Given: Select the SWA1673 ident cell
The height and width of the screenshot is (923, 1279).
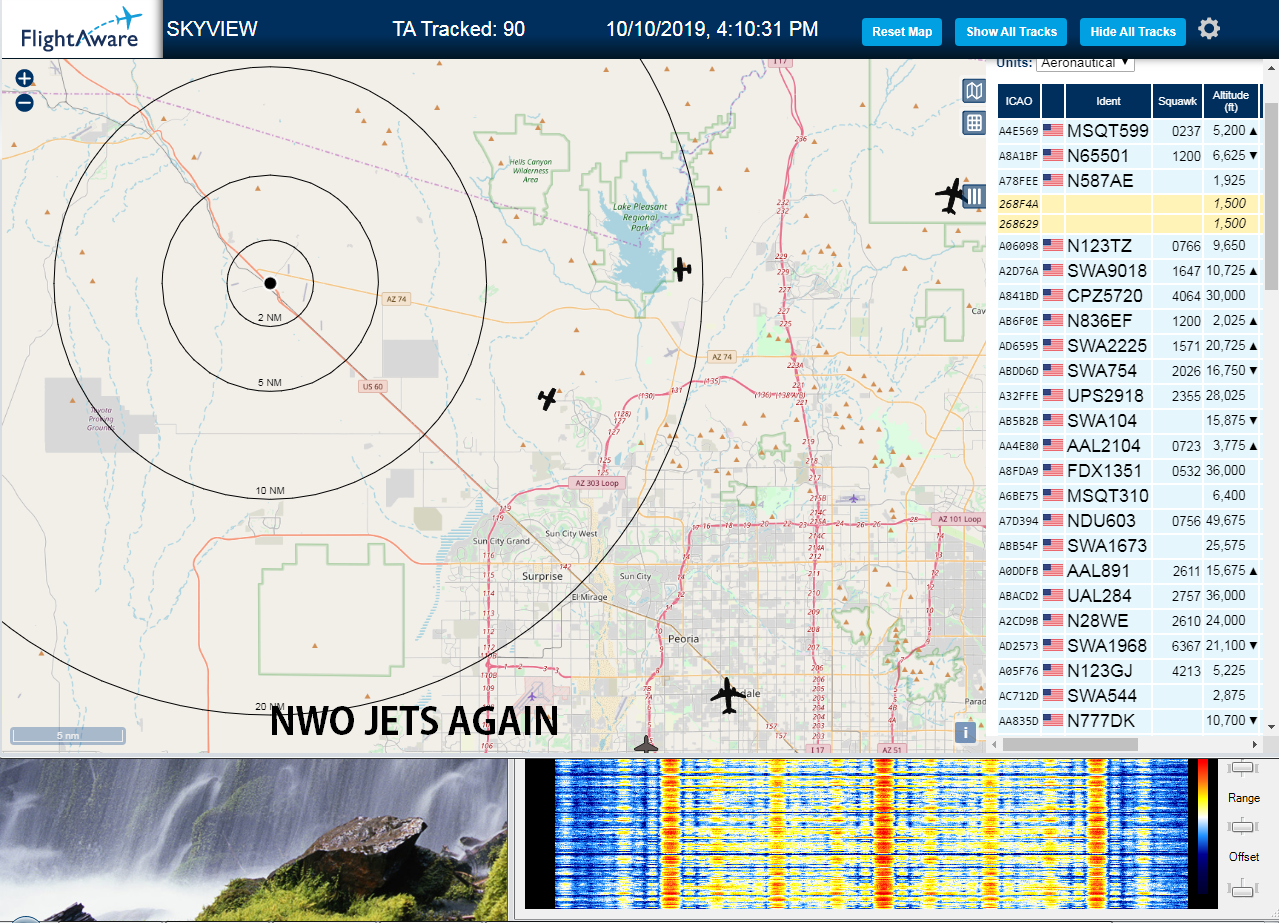Looking at the screenshot, I should (1108, 545).
